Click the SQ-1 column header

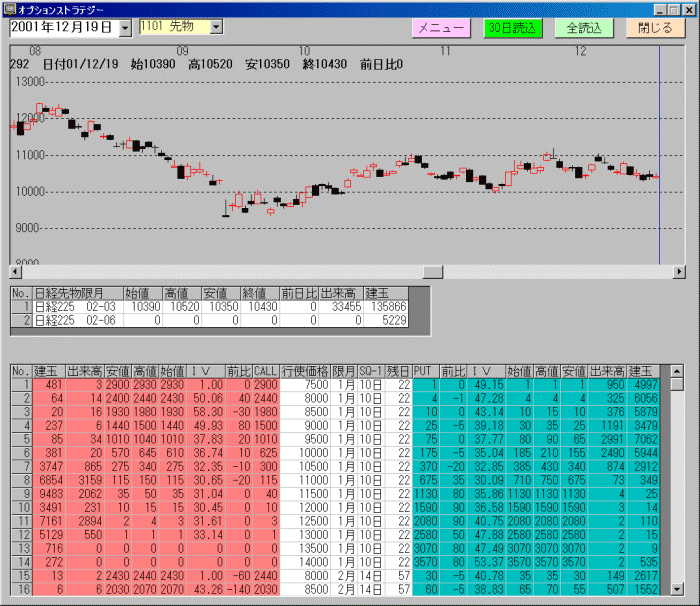pos(371,371)
